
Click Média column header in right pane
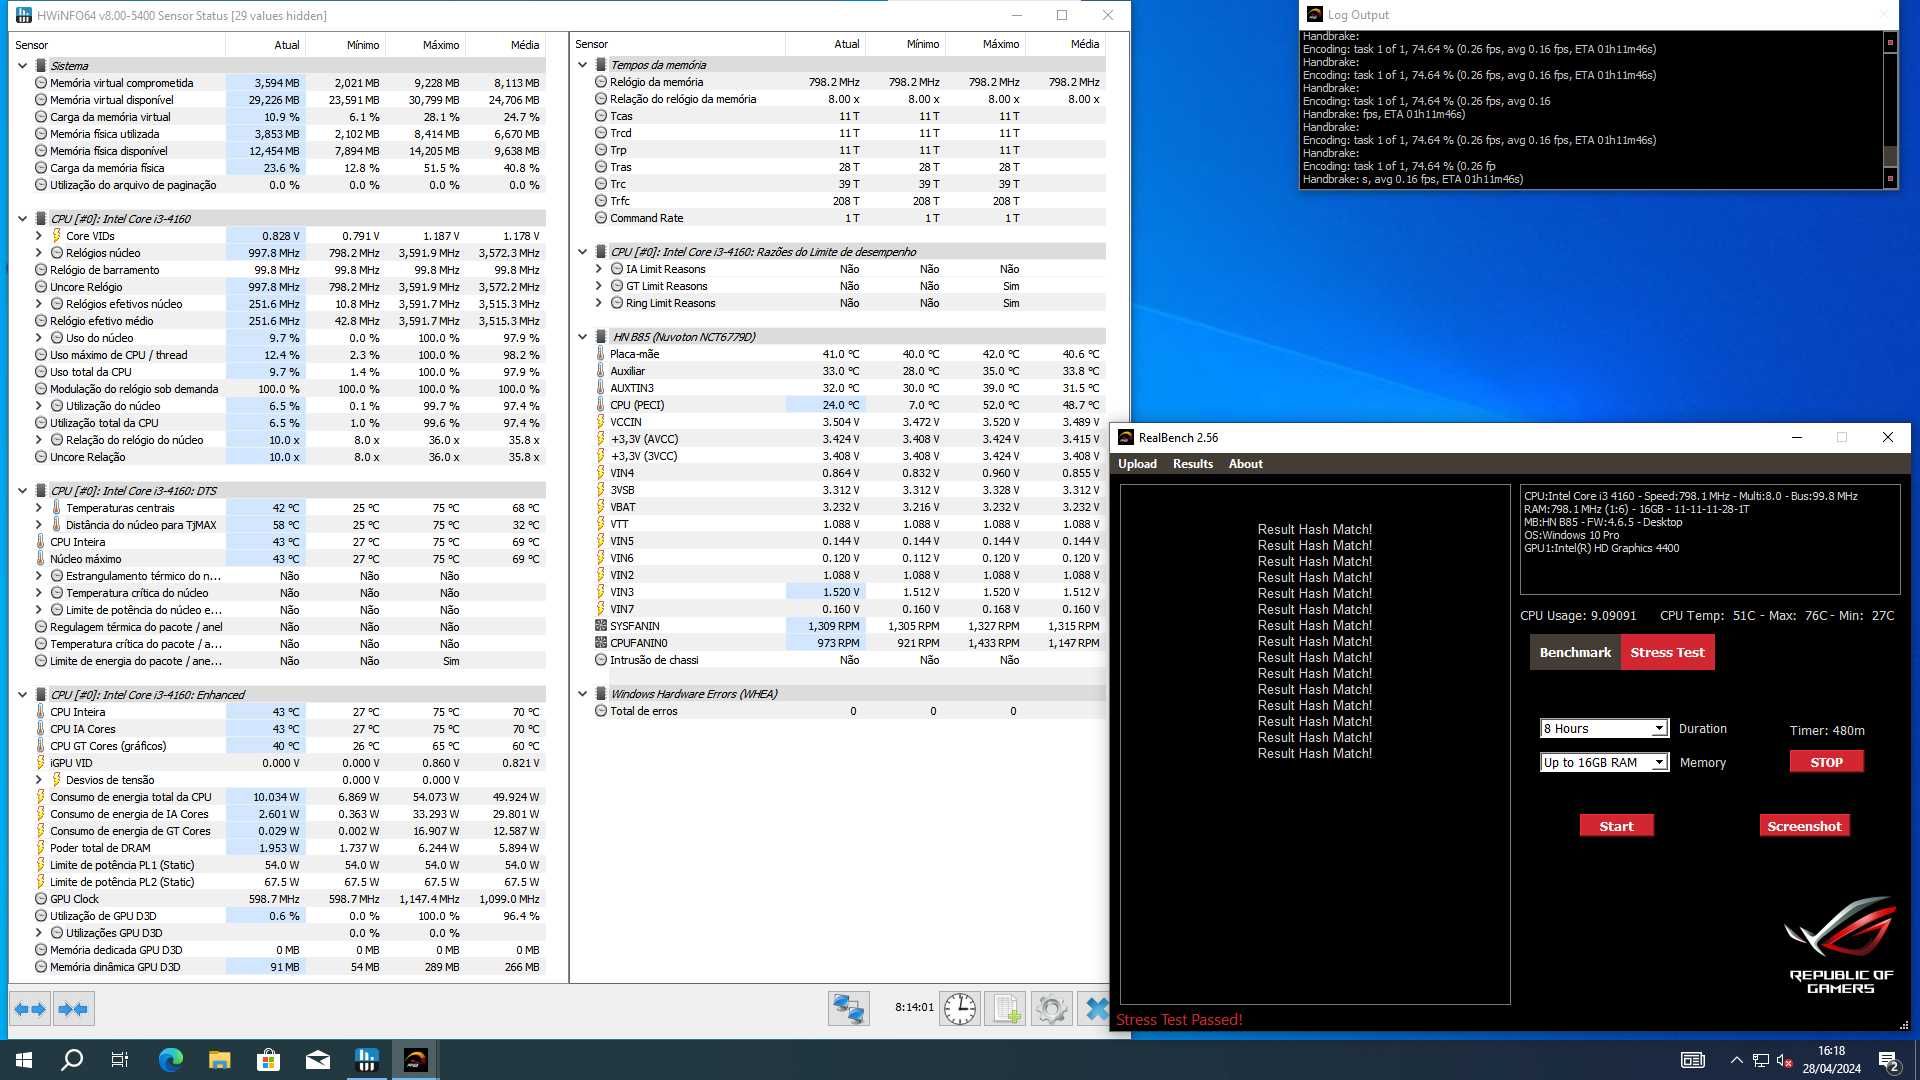(1066, 45)
